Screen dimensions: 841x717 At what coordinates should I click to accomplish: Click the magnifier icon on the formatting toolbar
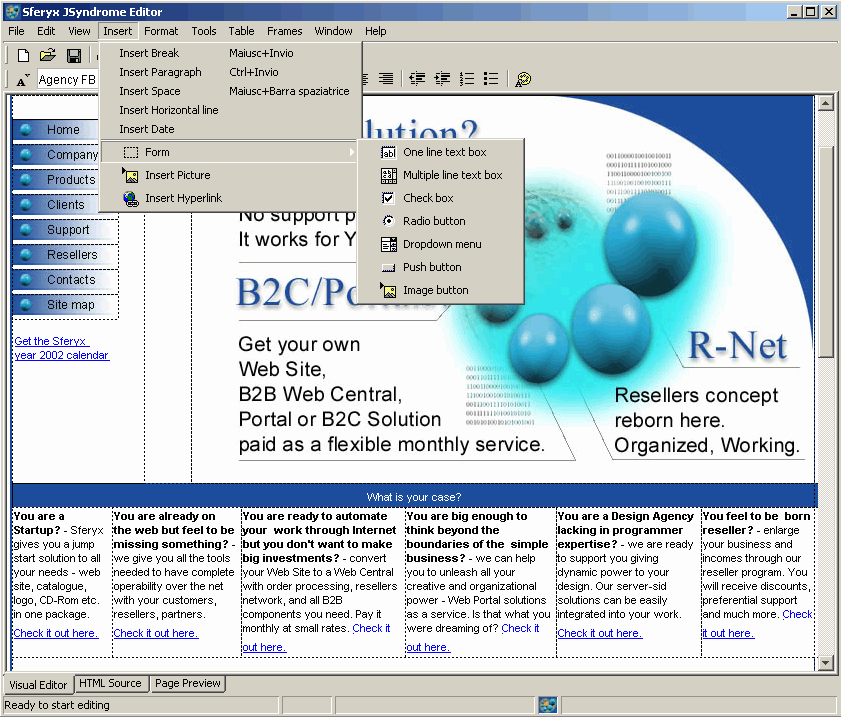523,79
